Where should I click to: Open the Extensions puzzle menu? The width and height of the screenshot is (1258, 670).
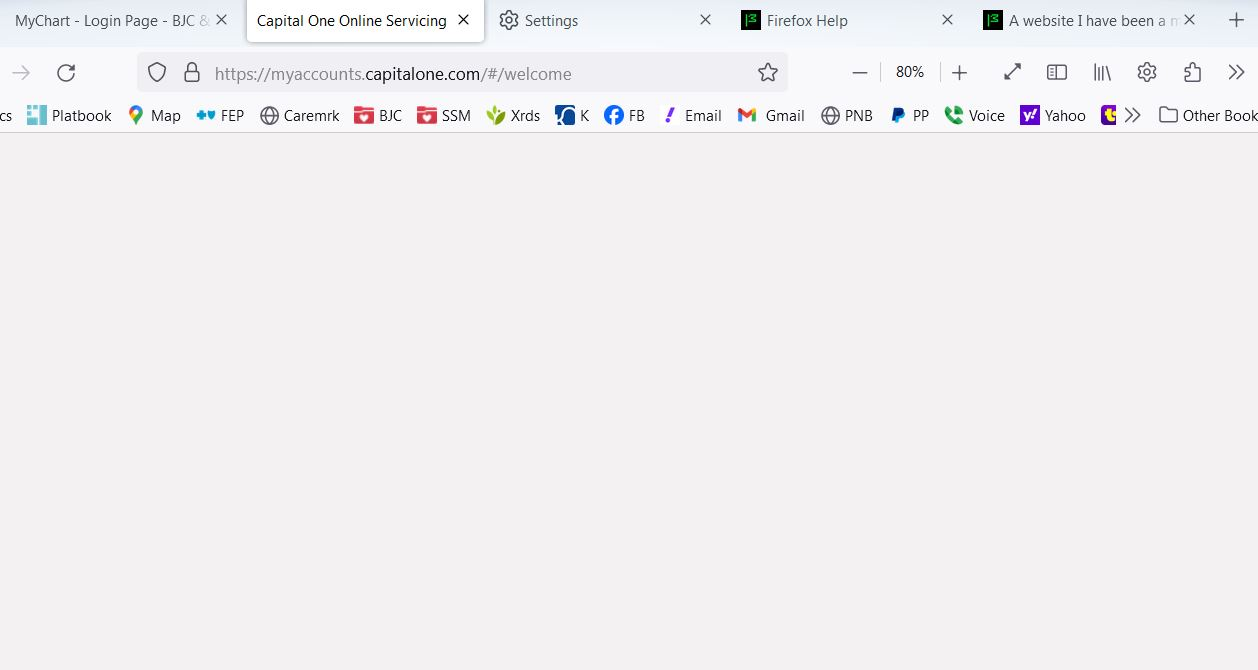coord(1192,72)
